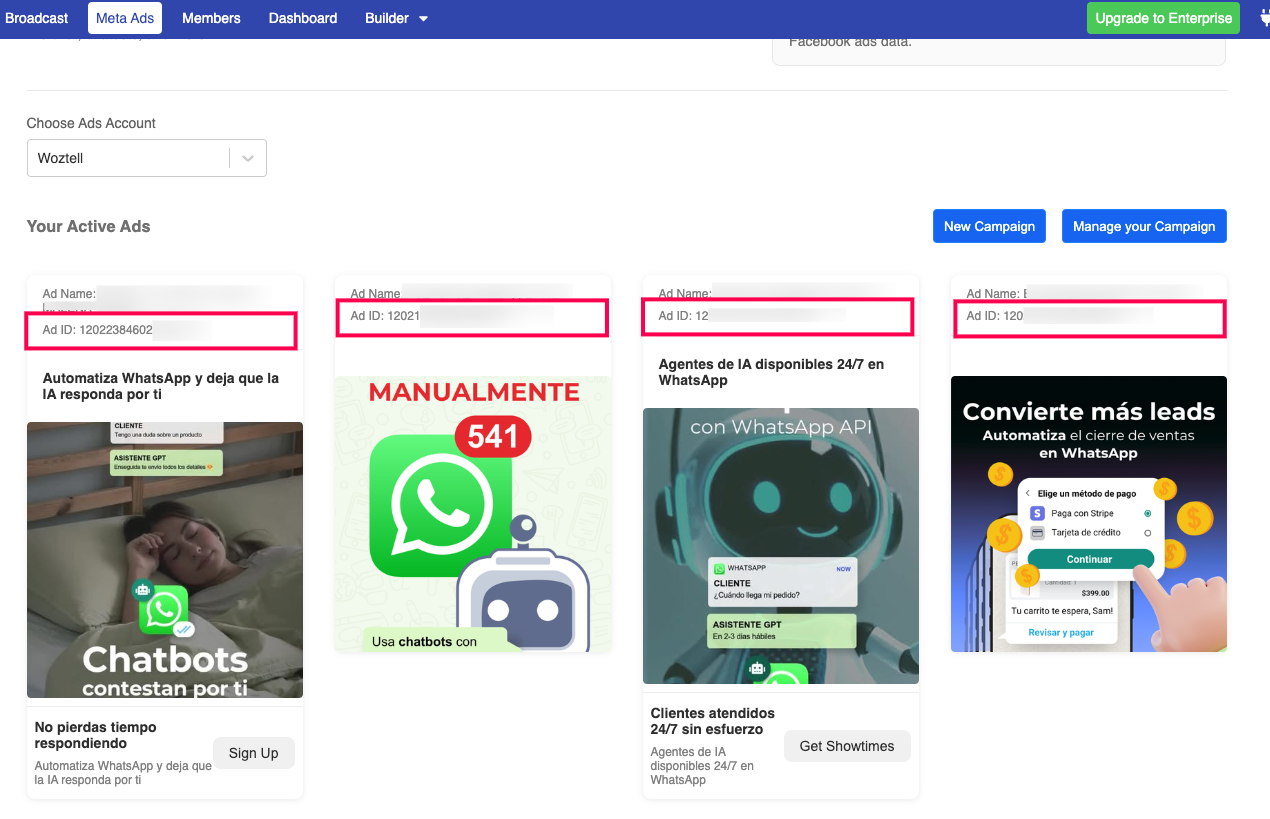Screen dimensions: 1270x819
Task: Click Ad ID 12022384602 text
Action: pyautogui.click(x=98, y=330)
